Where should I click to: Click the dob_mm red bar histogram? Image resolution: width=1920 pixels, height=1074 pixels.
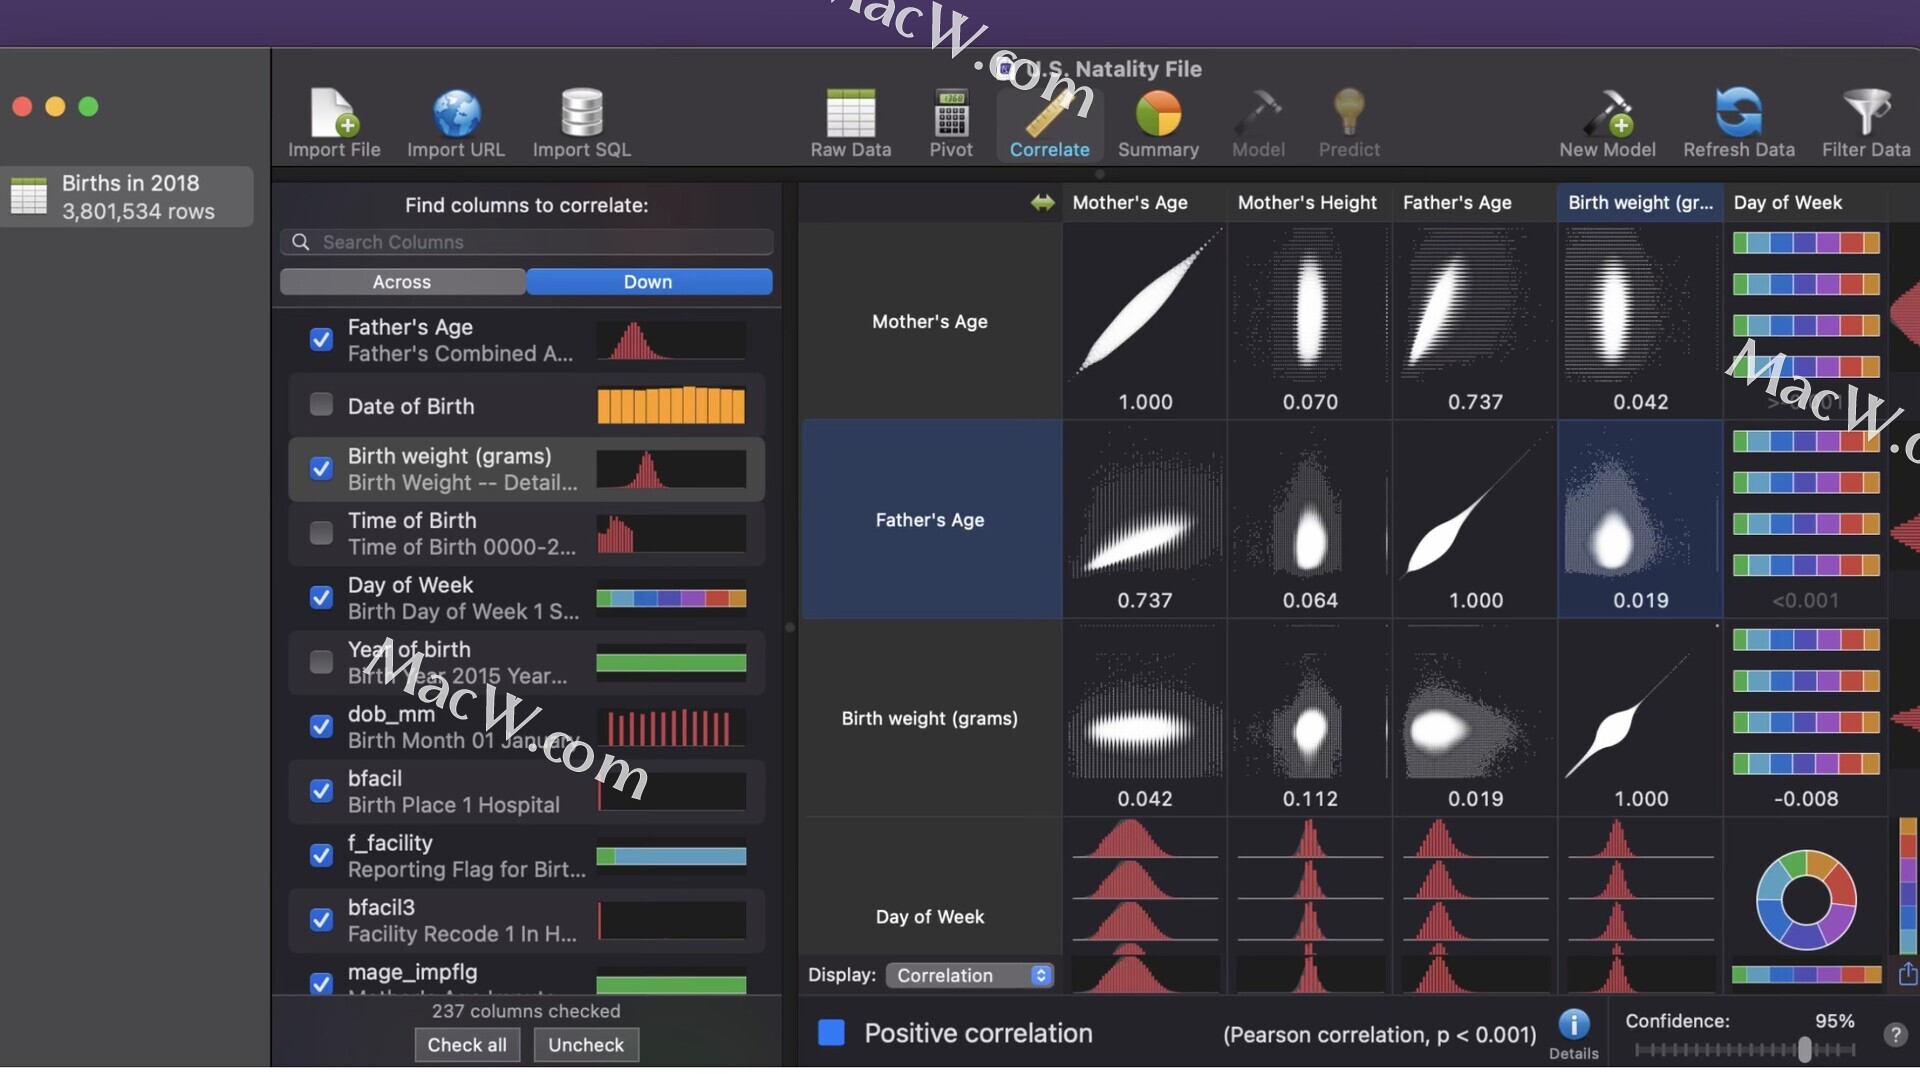point(671,727)
